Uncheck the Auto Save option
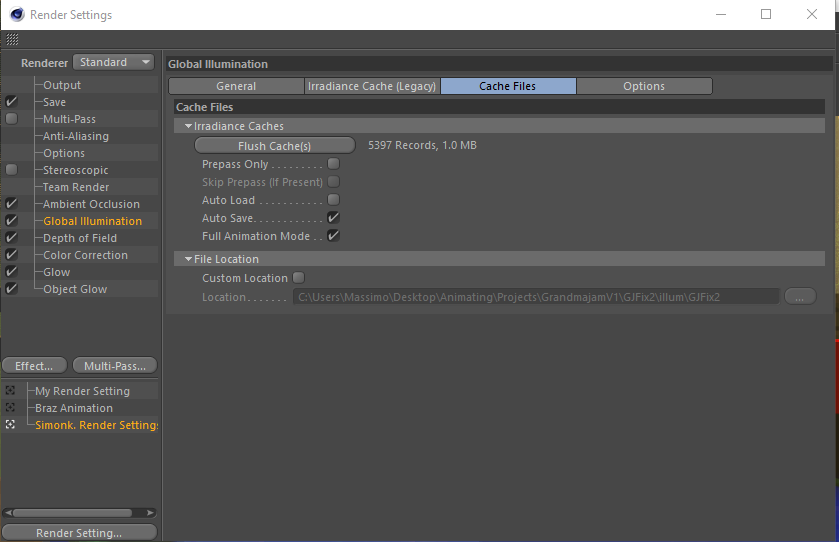 (x=333, y=218)
